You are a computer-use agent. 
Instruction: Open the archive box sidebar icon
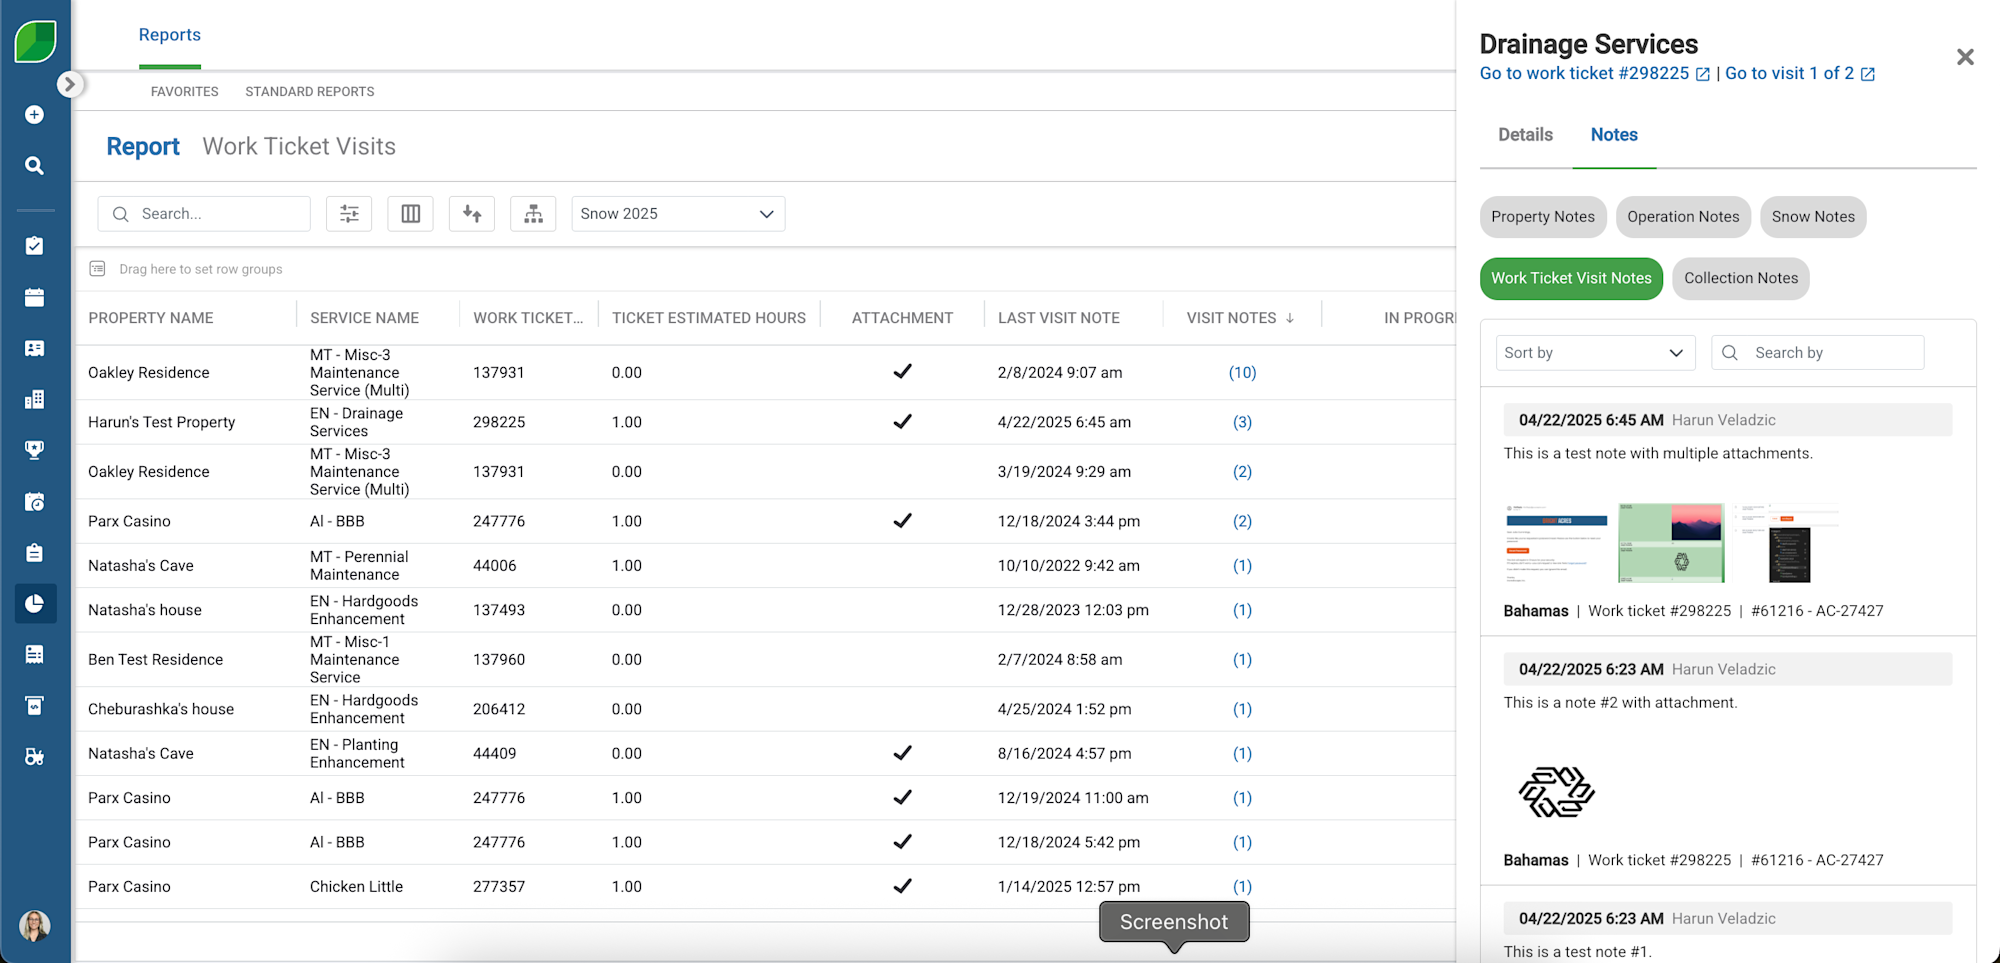pos(34,706)
